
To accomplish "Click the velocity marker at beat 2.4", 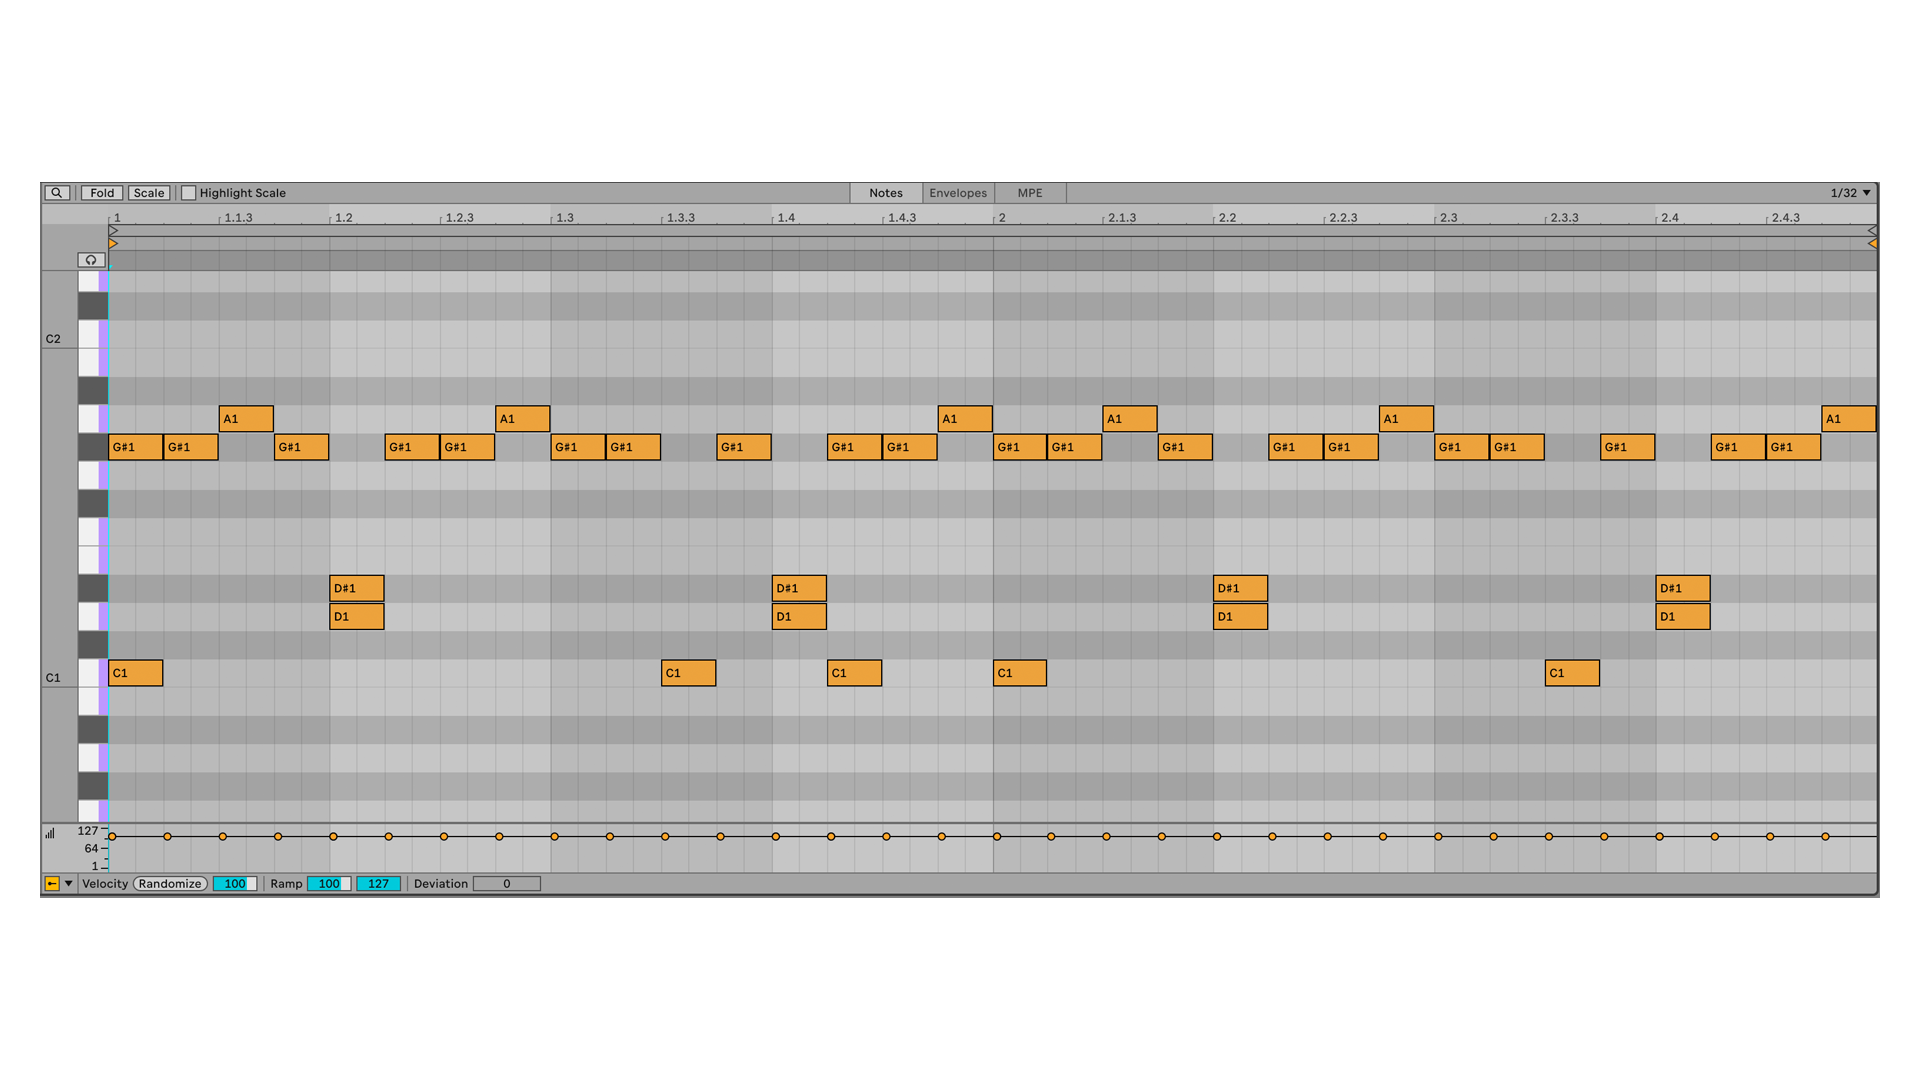I will (x=1660, y=836).
